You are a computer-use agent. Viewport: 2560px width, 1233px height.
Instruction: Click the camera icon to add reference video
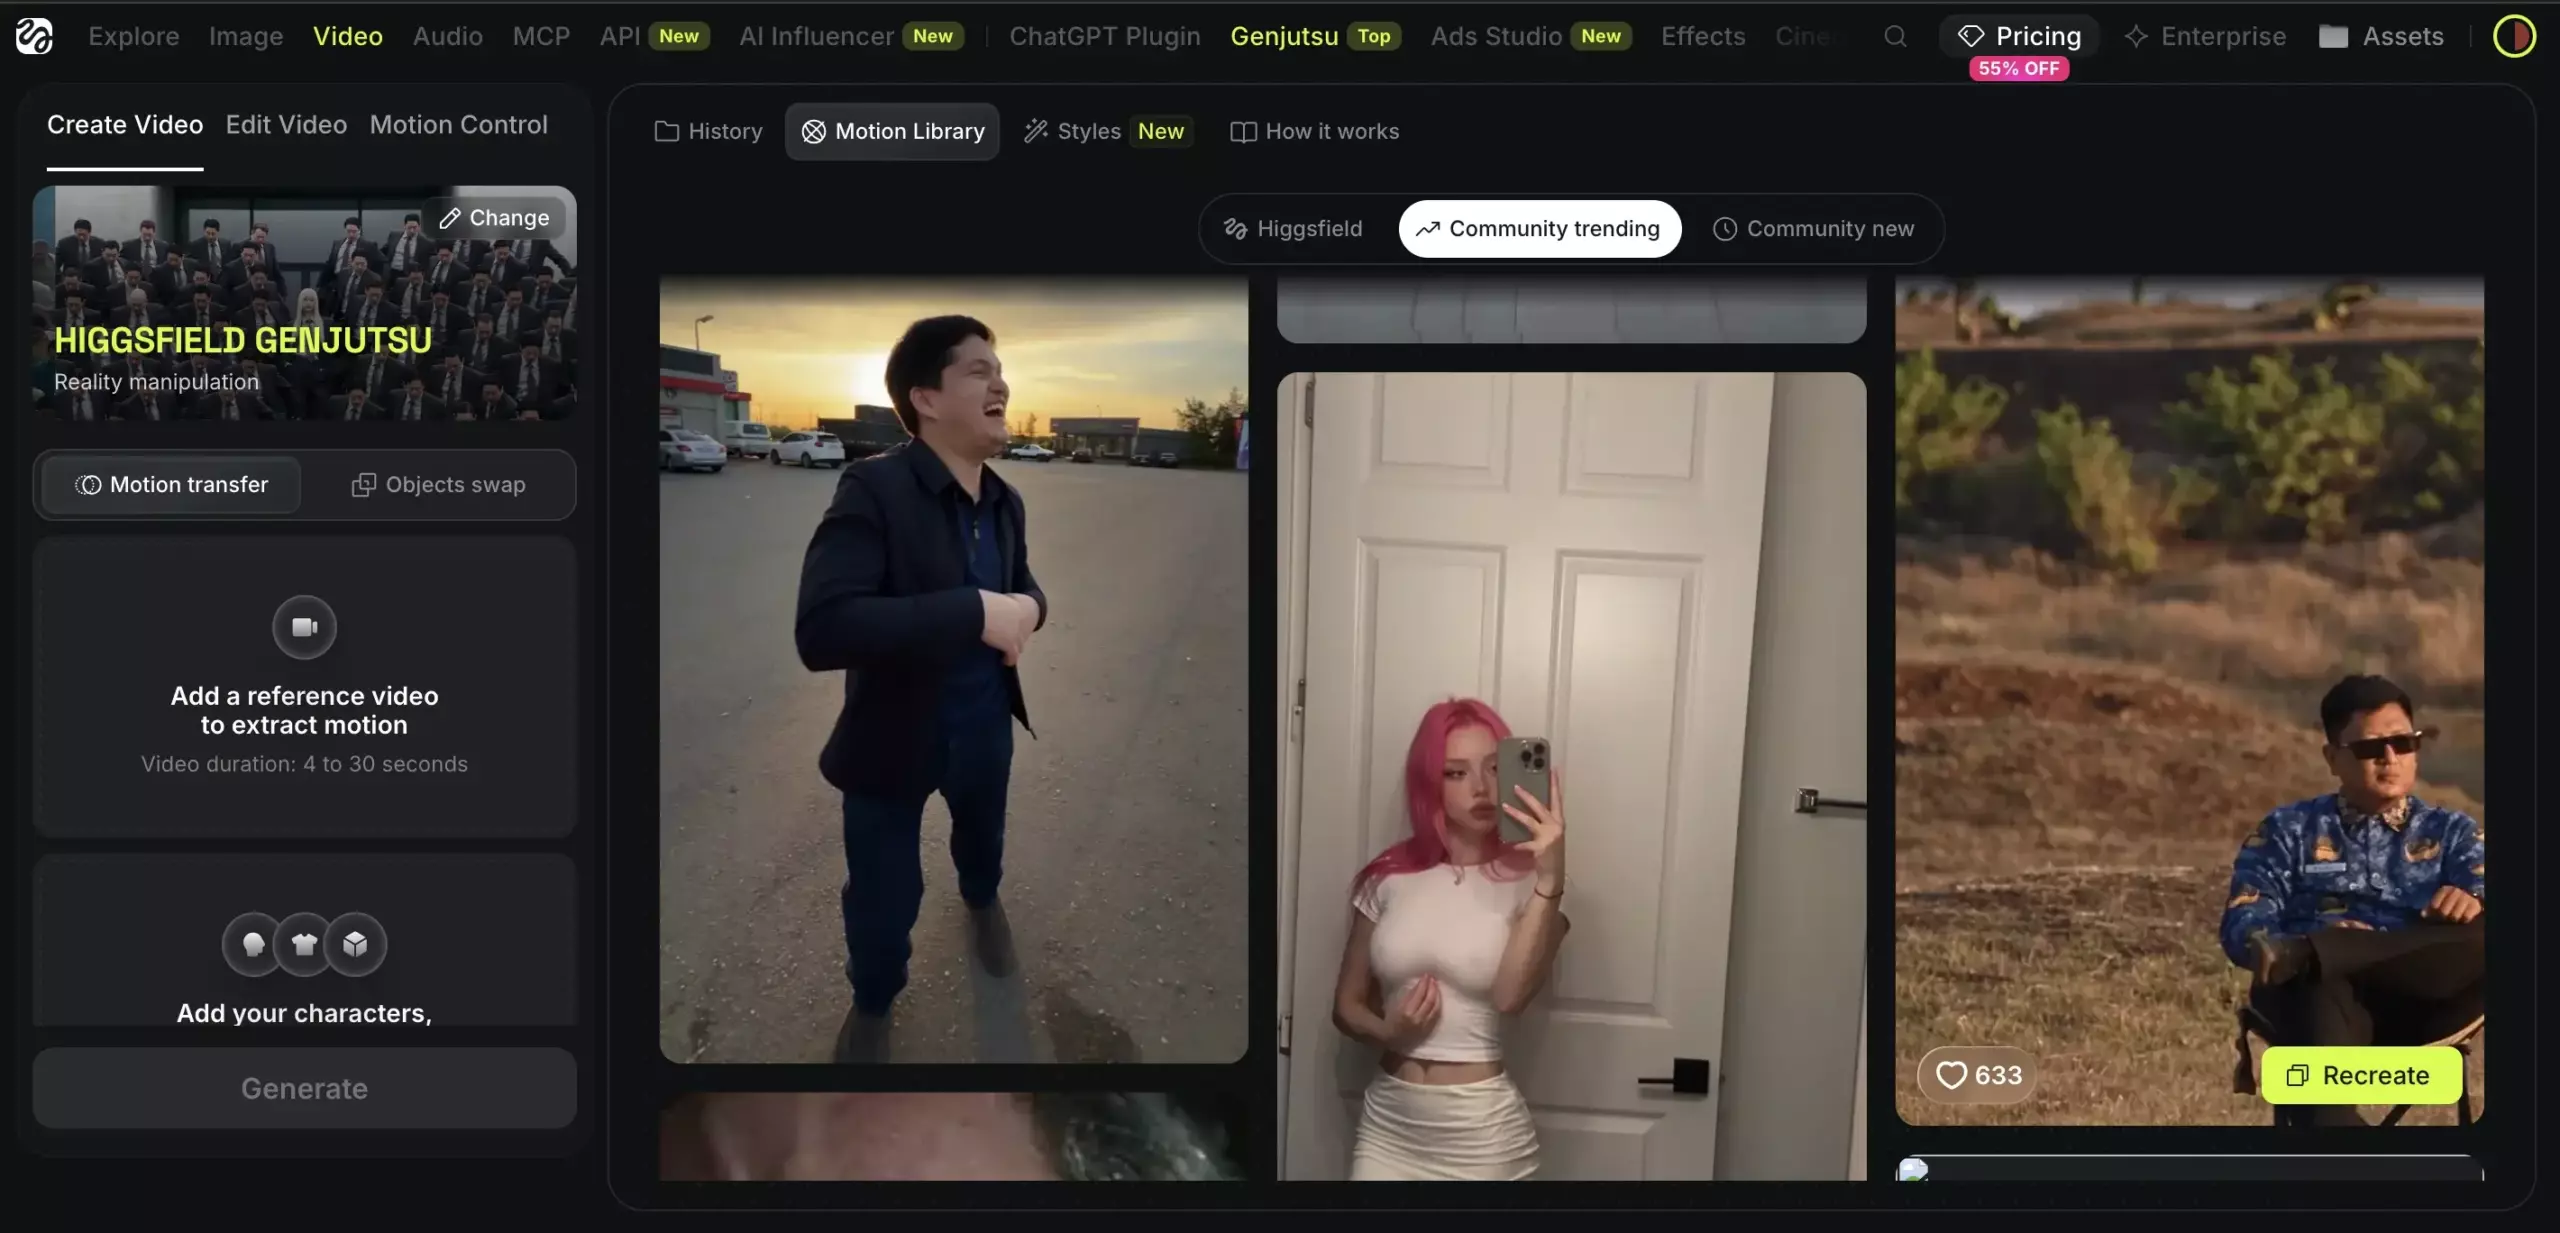coord(304,627)
